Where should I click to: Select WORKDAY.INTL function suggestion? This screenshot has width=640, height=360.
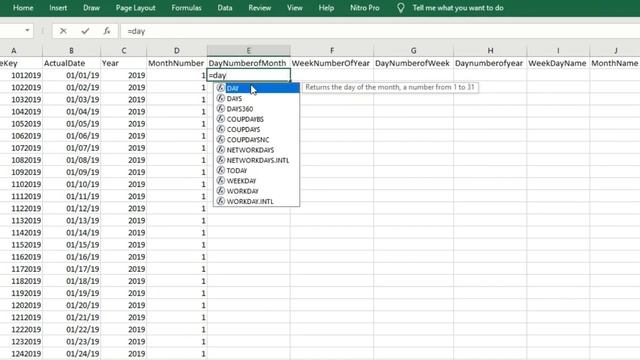(257, 201)
